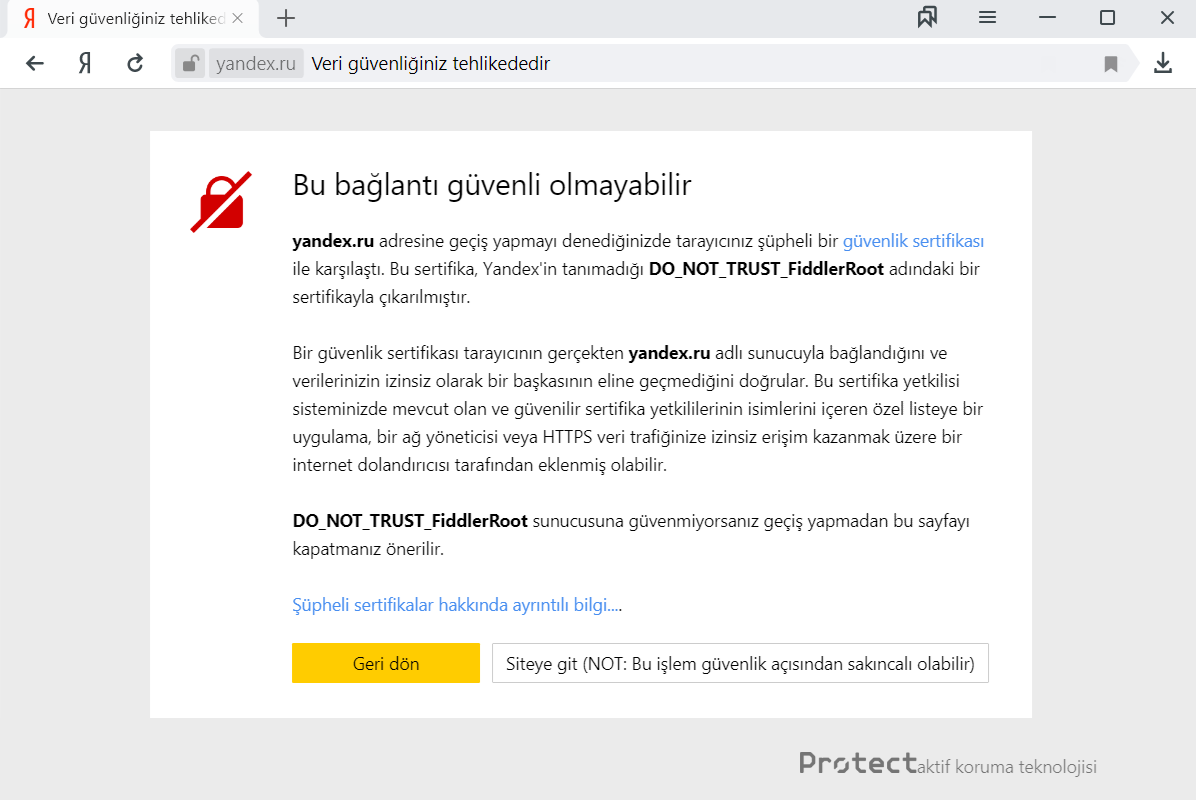The width and height of the screenshot is (1196, 800).
Task: Click the yellow 'Geri dön' button
Action: coord(386,663)
